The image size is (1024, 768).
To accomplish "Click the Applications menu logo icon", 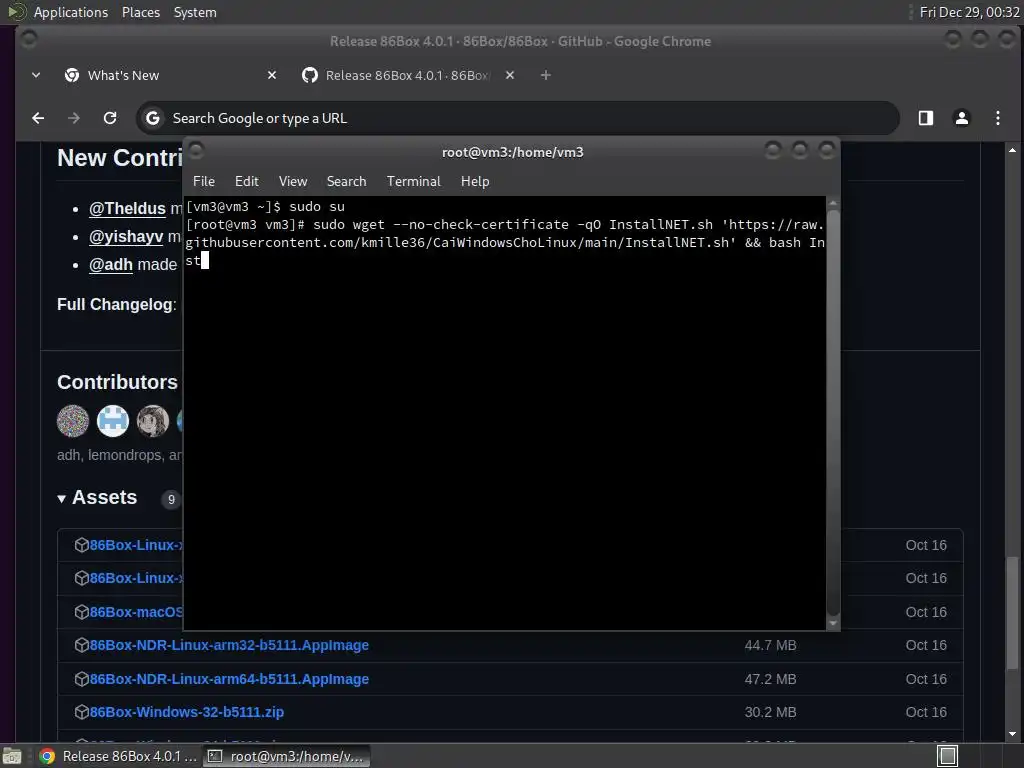I will 17,12.
